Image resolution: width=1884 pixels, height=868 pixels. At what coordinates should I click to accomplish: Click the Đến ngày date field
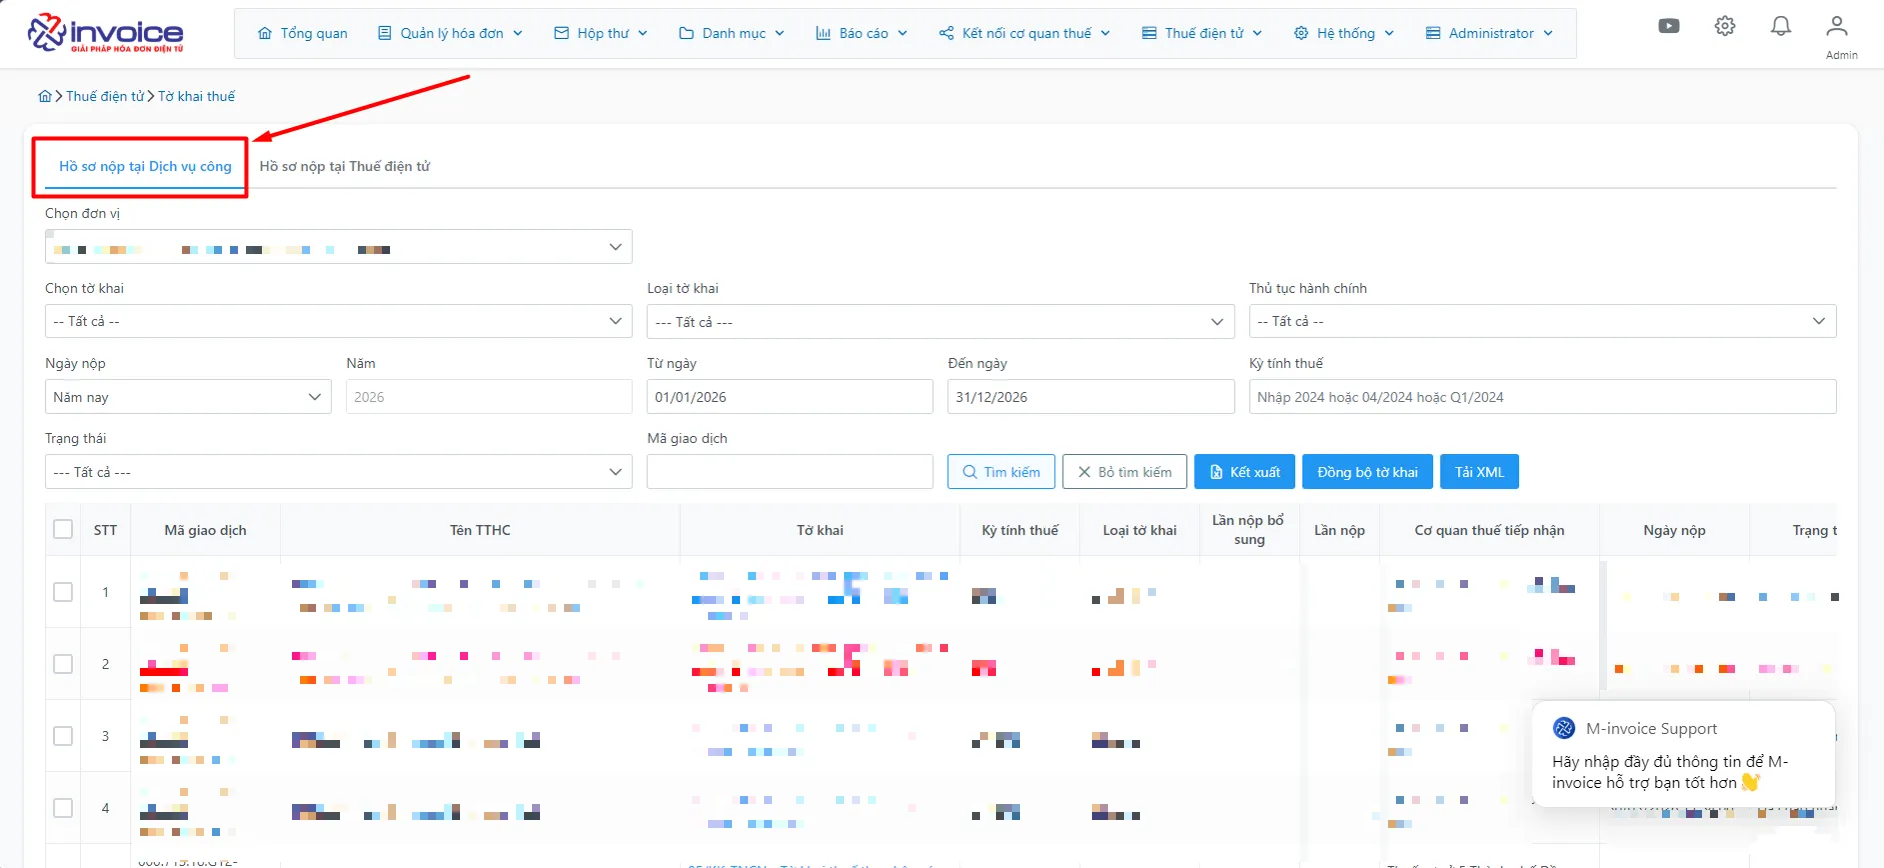tap(1091, 397)
